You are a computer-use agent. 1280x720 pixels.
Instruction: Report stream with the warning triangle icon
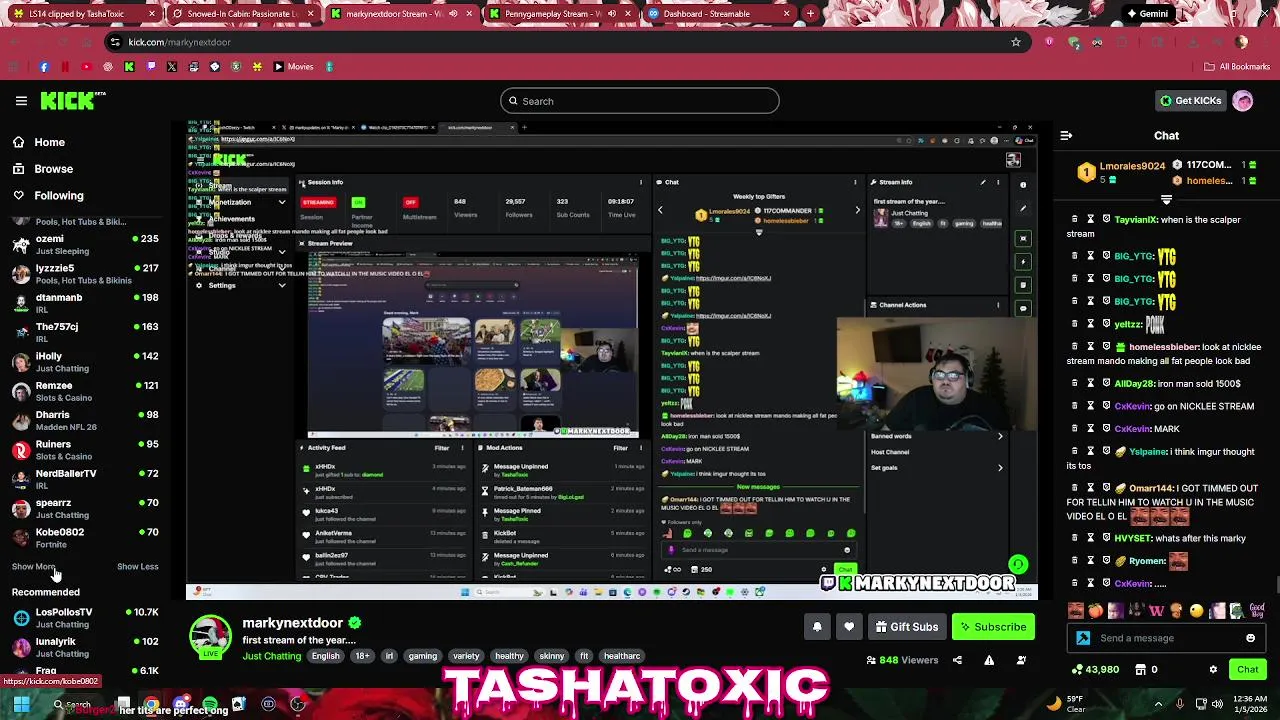(x=989, y=660)
